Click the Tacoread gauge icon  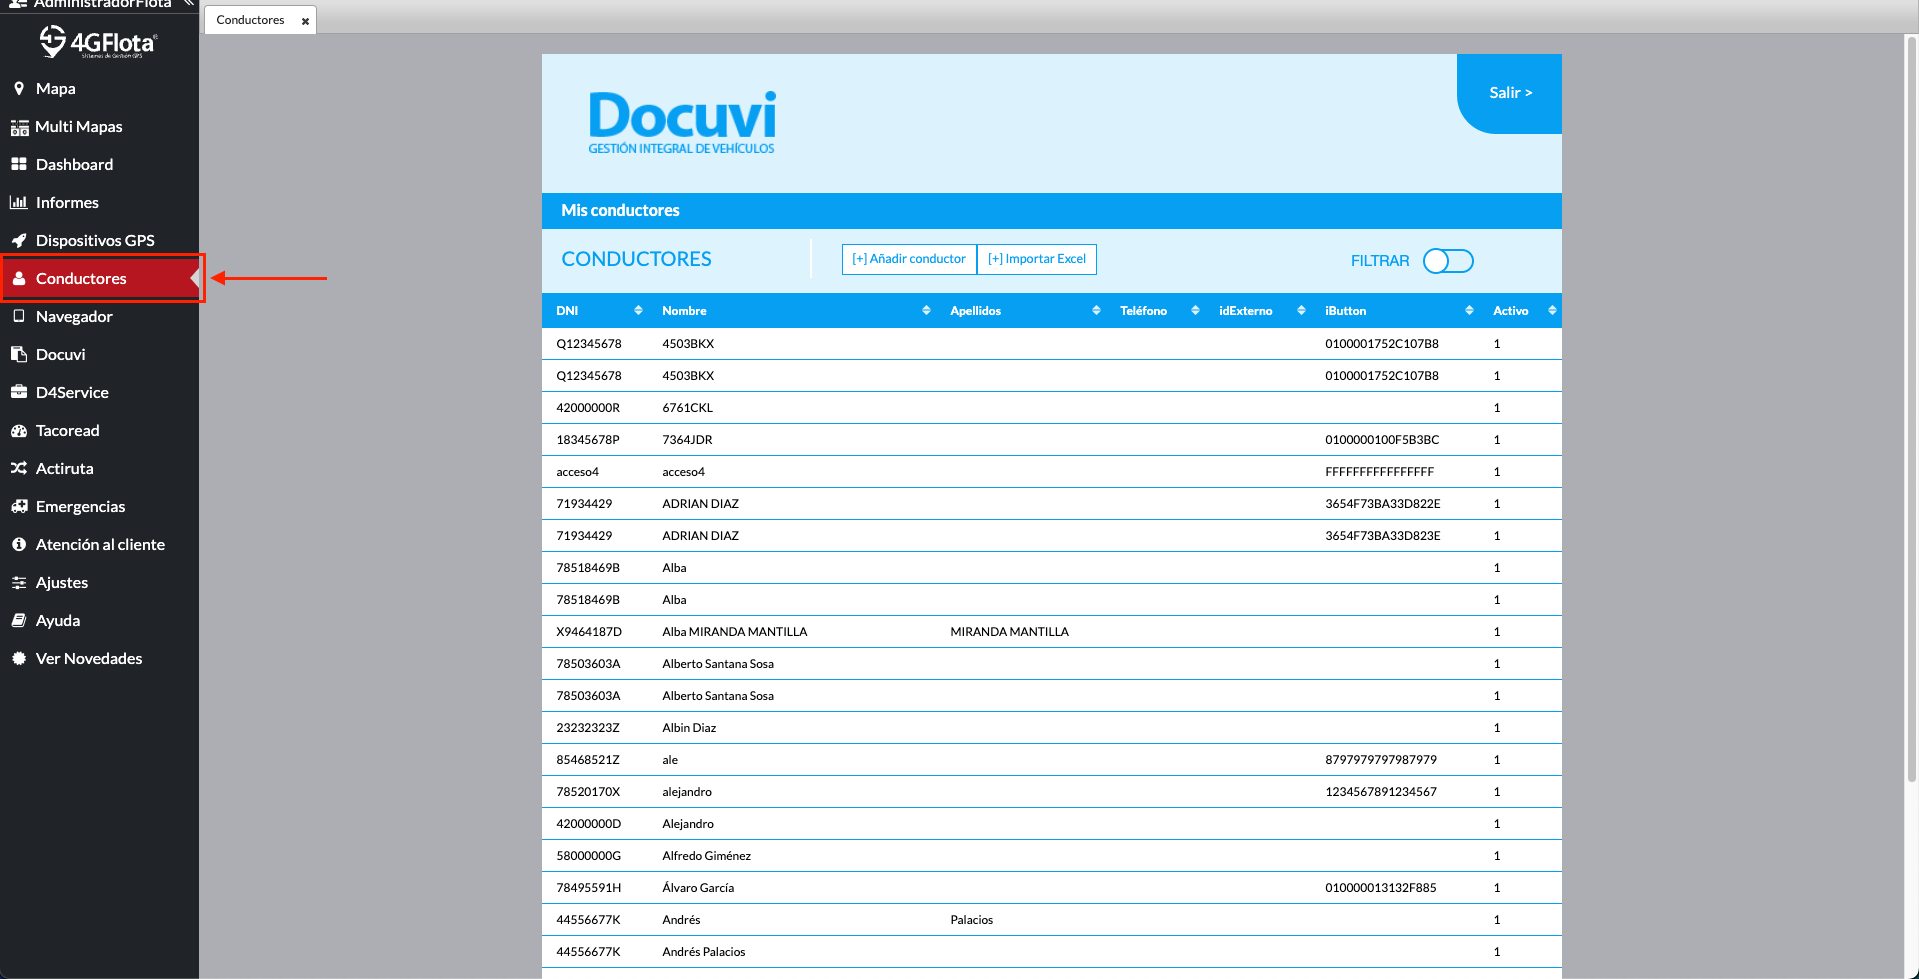[x=19, y=430]
